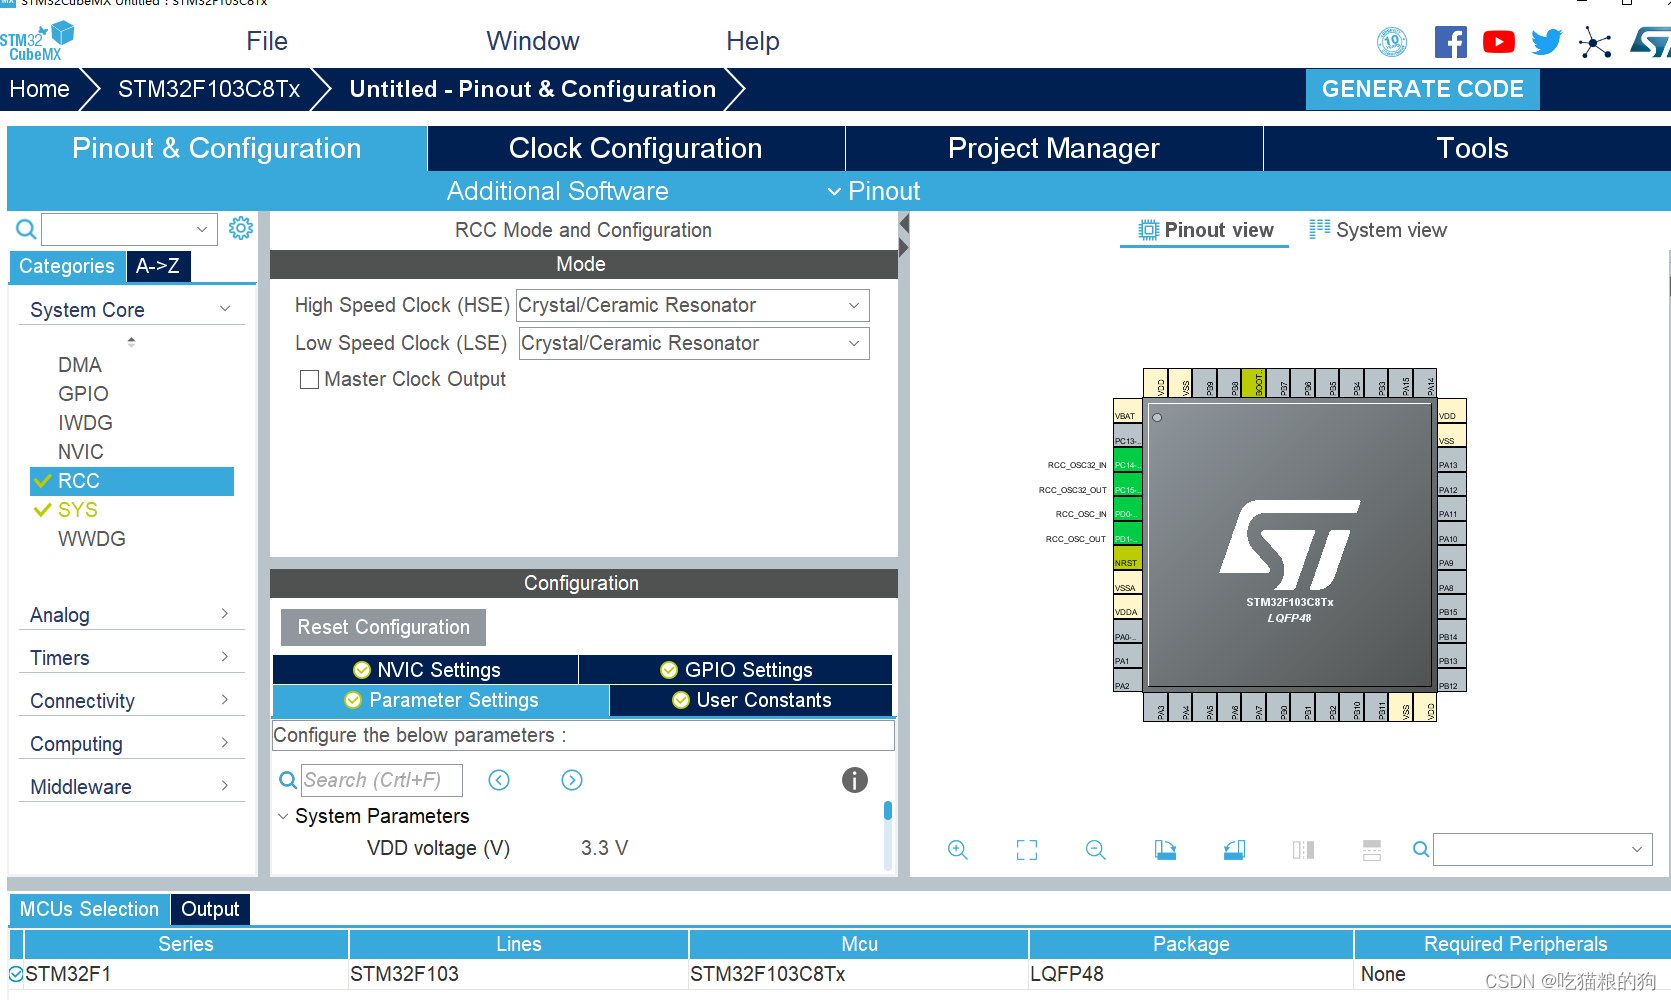
Task: Switch to the A->Z list tab
Action: 158,266
